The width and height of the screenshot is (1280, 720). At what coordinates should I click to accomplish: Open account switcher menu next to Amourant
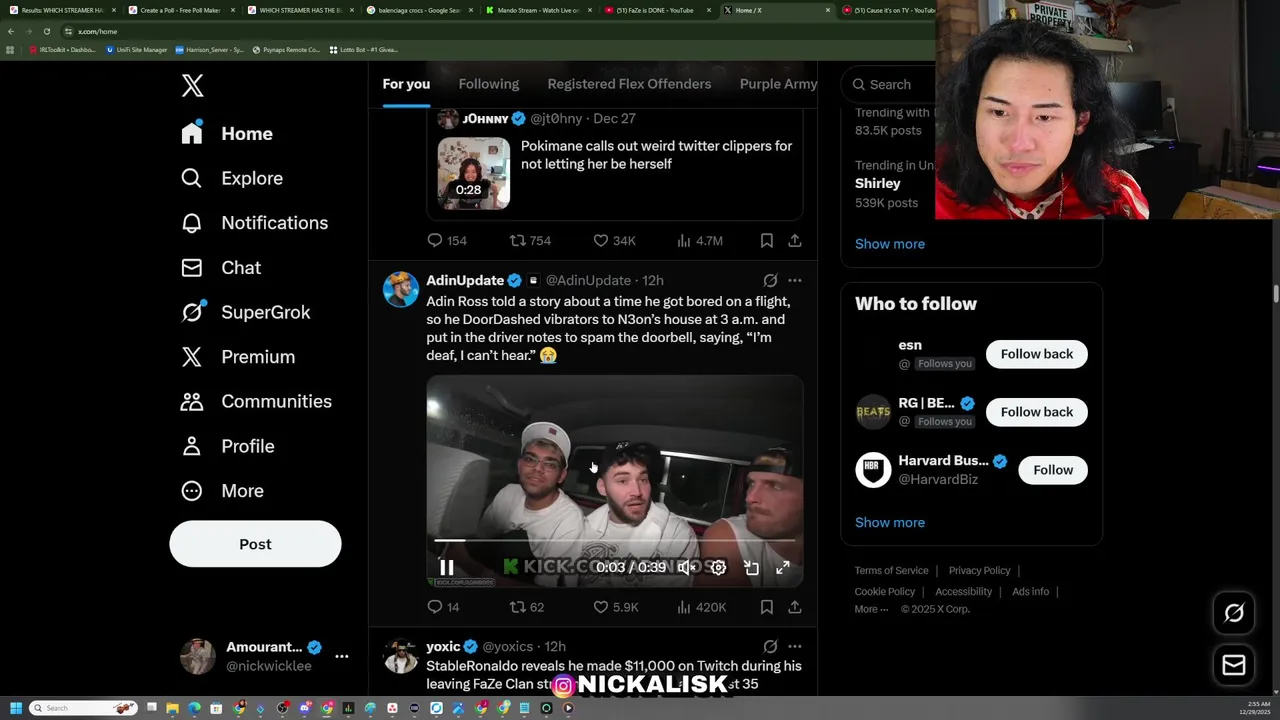[x=342, y=657]
